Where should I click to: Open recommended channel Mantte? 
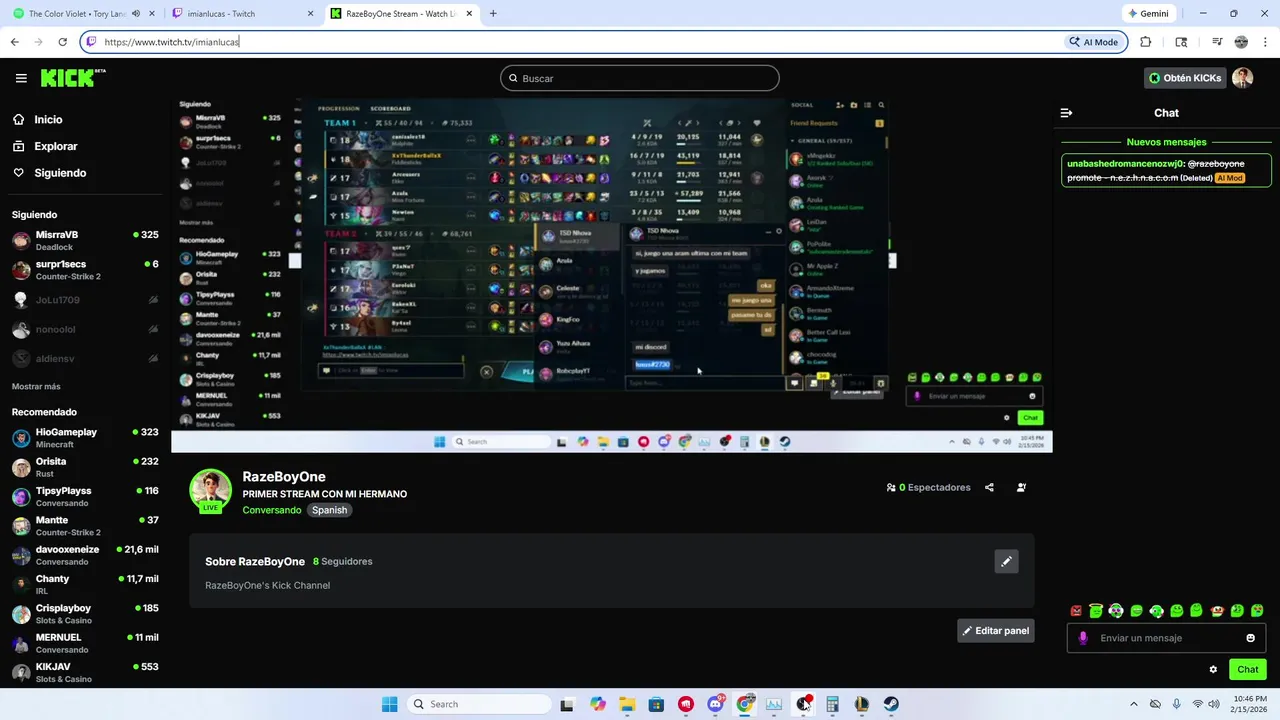click(85, 526)
